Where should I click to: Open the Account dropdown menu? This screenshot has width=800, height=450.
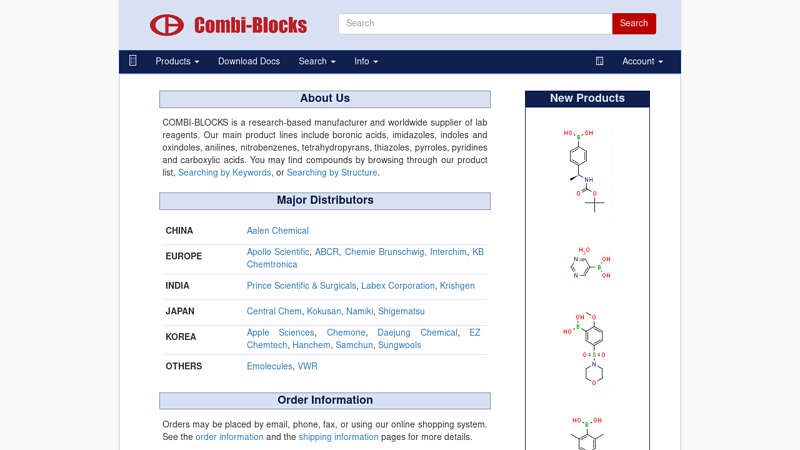(642, 61)
